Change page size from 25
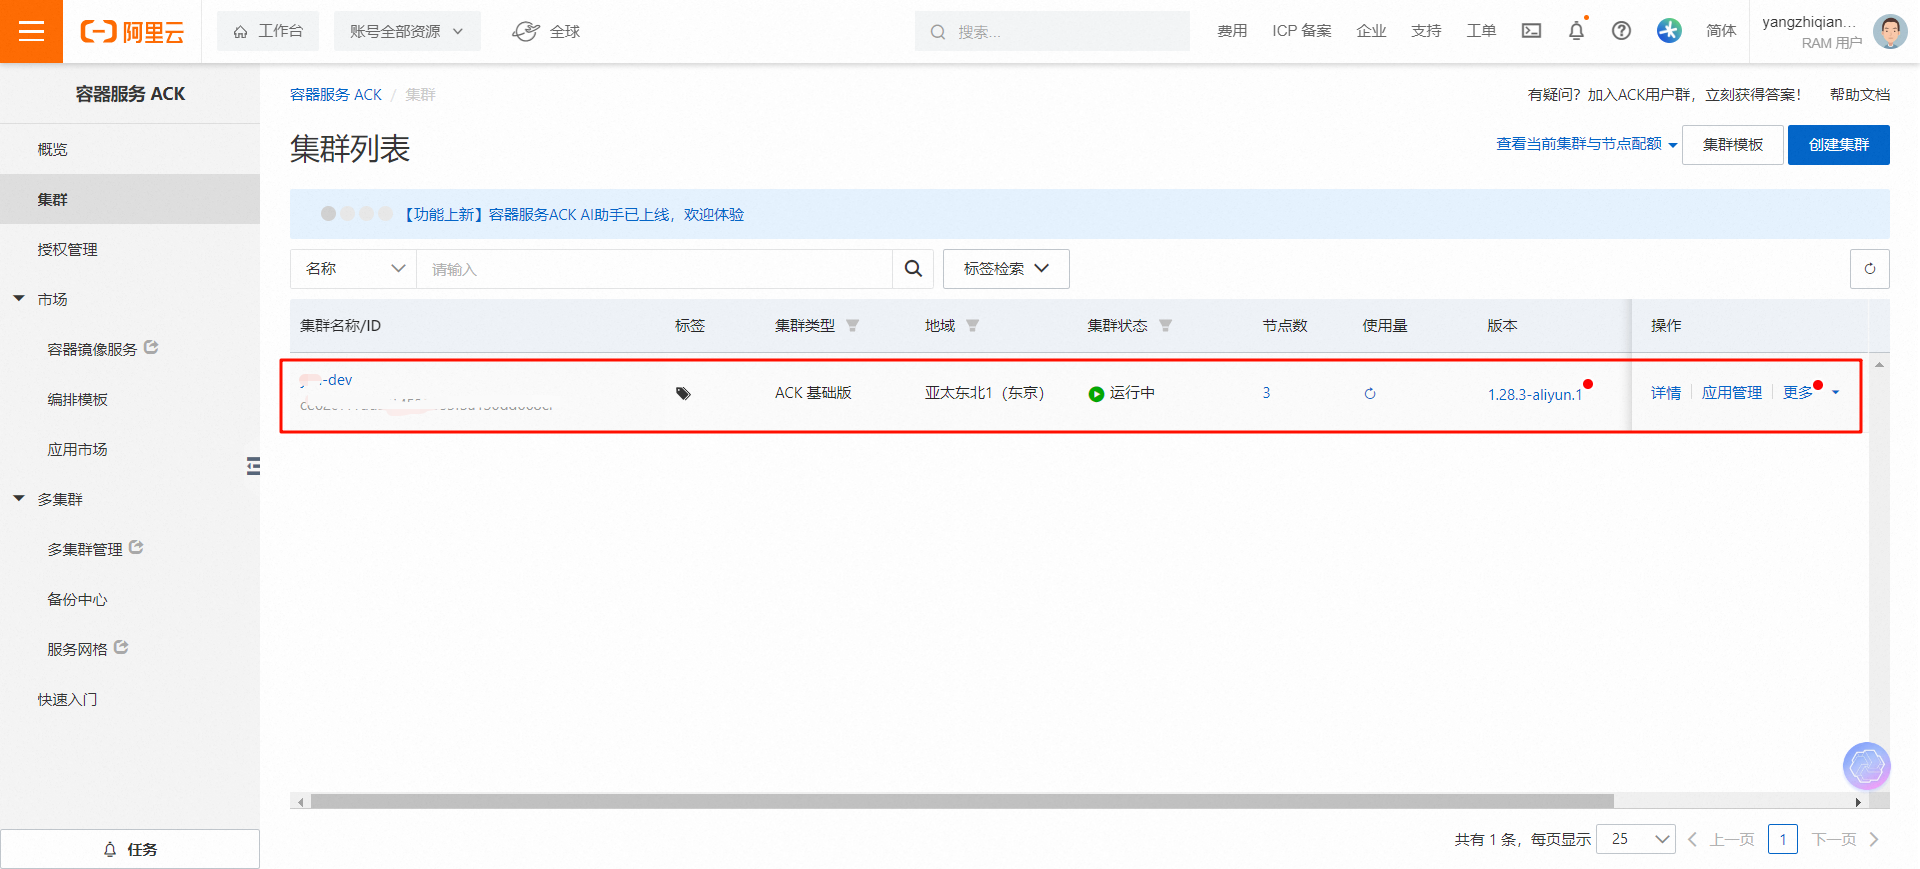 pyautogui.click(x=1636, y=839)
